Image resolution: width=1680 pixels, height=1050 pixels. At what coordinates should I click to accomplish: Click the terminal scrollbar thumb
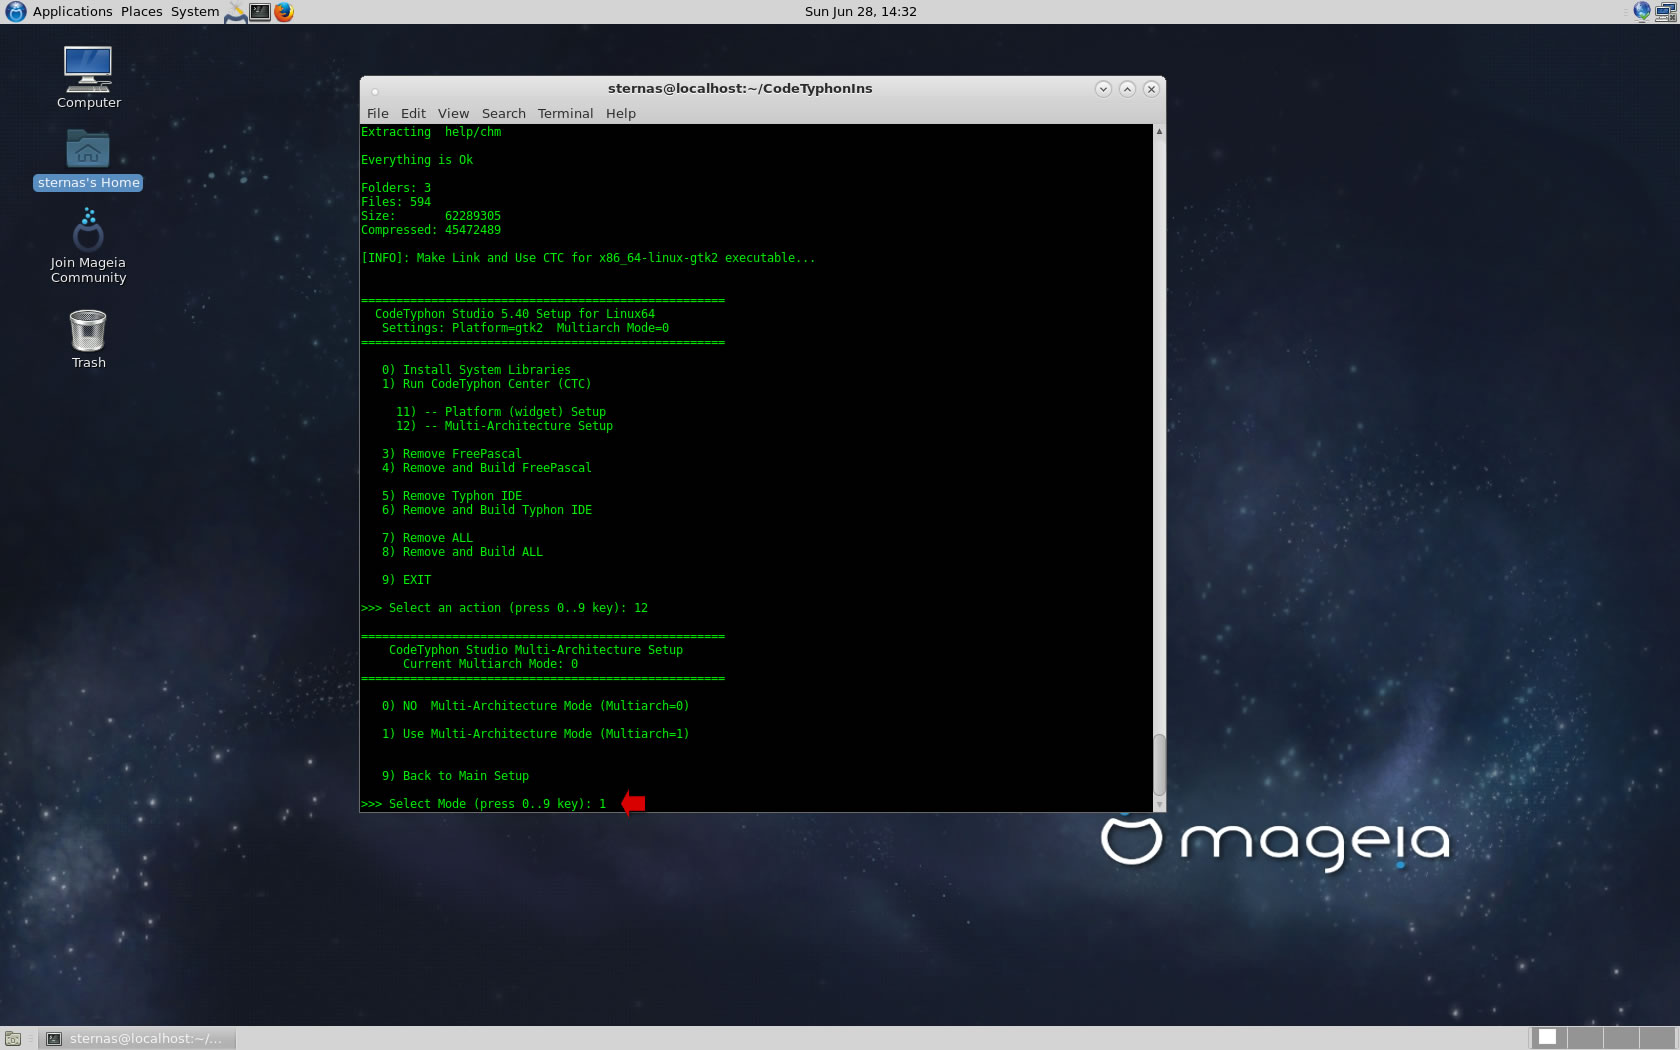click(x=1159, y=765)
